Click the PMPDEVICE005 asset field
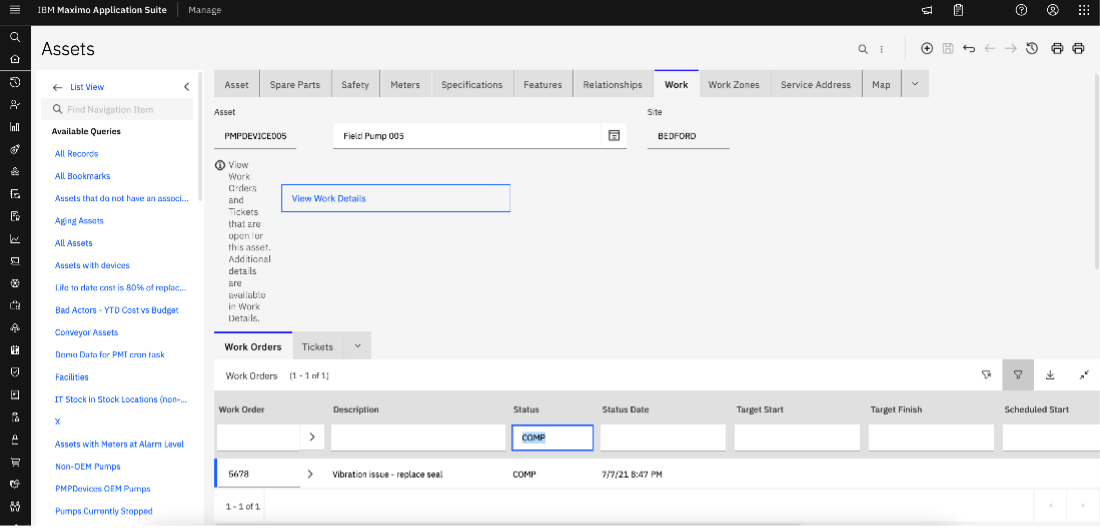1100x528 pixels. tap(255, 136)
